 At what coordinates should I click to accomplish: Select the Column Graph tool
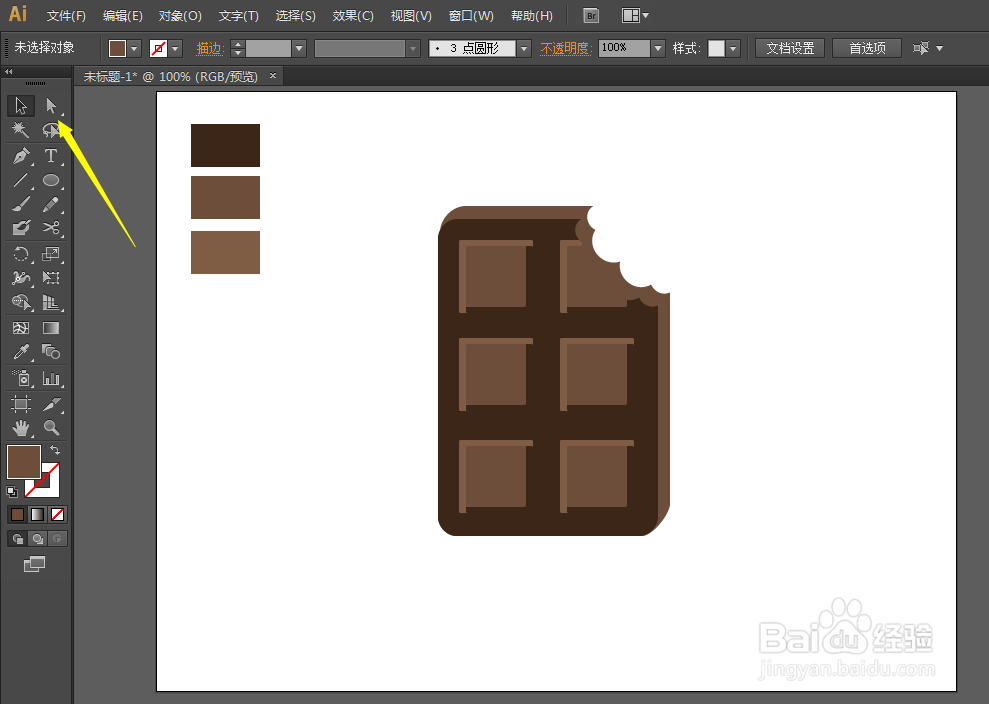[51, 378]
